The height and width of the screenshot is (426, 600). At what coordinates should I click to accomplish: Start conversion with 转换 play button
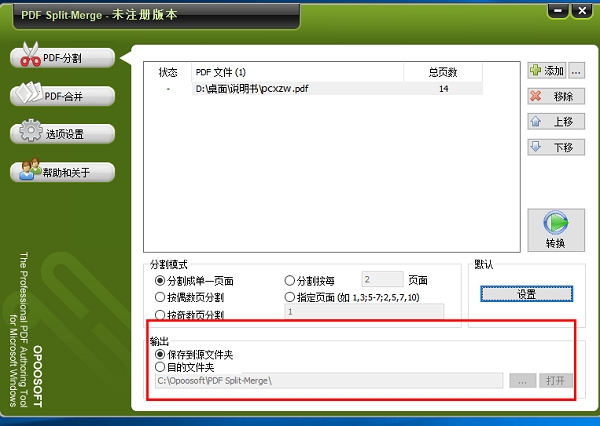tap(556, 230)
